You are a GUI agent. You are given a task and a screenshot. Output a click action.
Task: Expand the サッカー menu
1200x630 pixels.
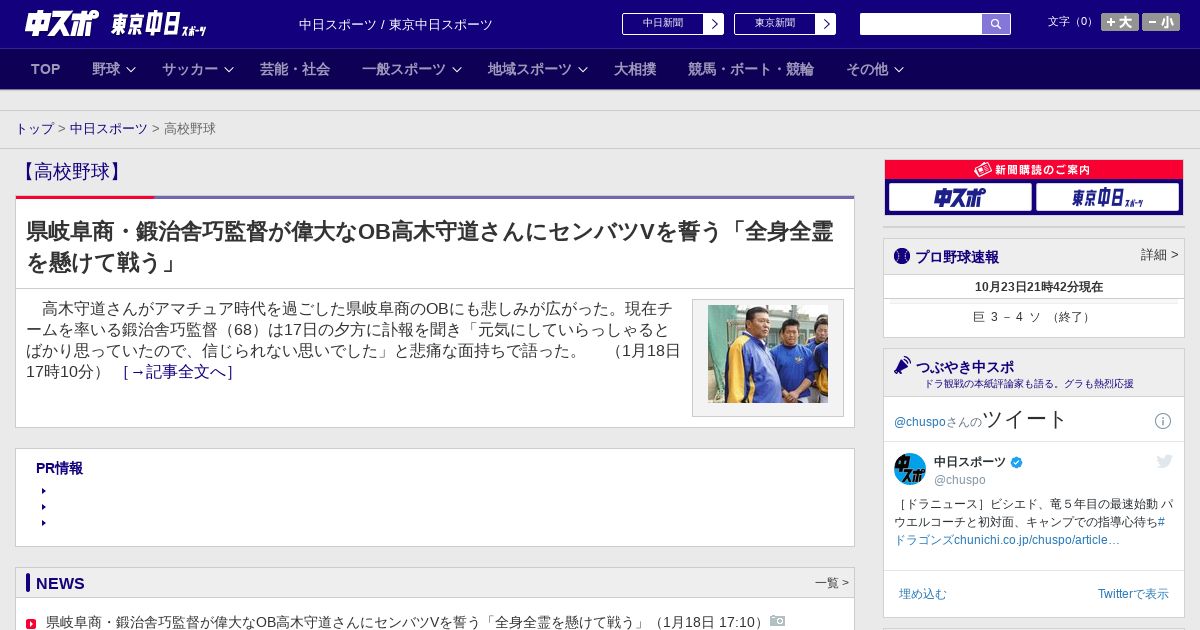[x=198, y=69]
